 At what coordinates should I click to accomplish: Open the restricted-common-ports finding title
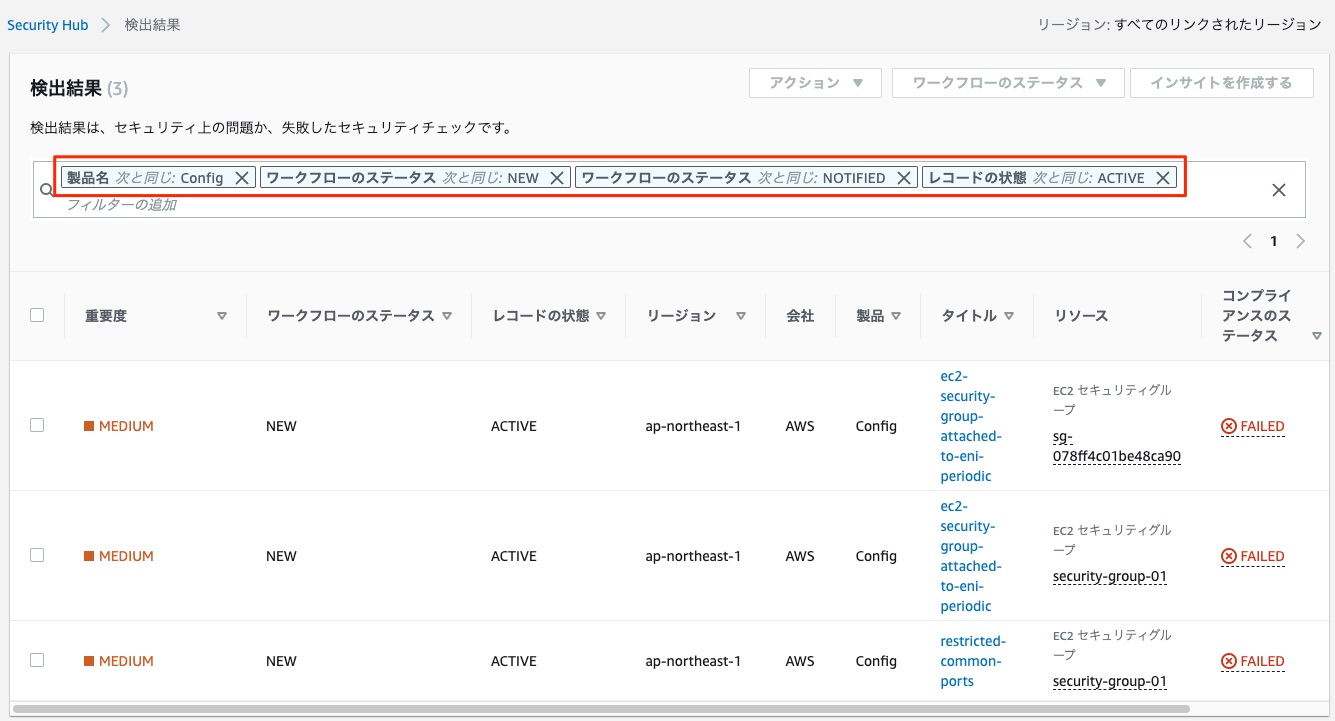tap(973, 661)
